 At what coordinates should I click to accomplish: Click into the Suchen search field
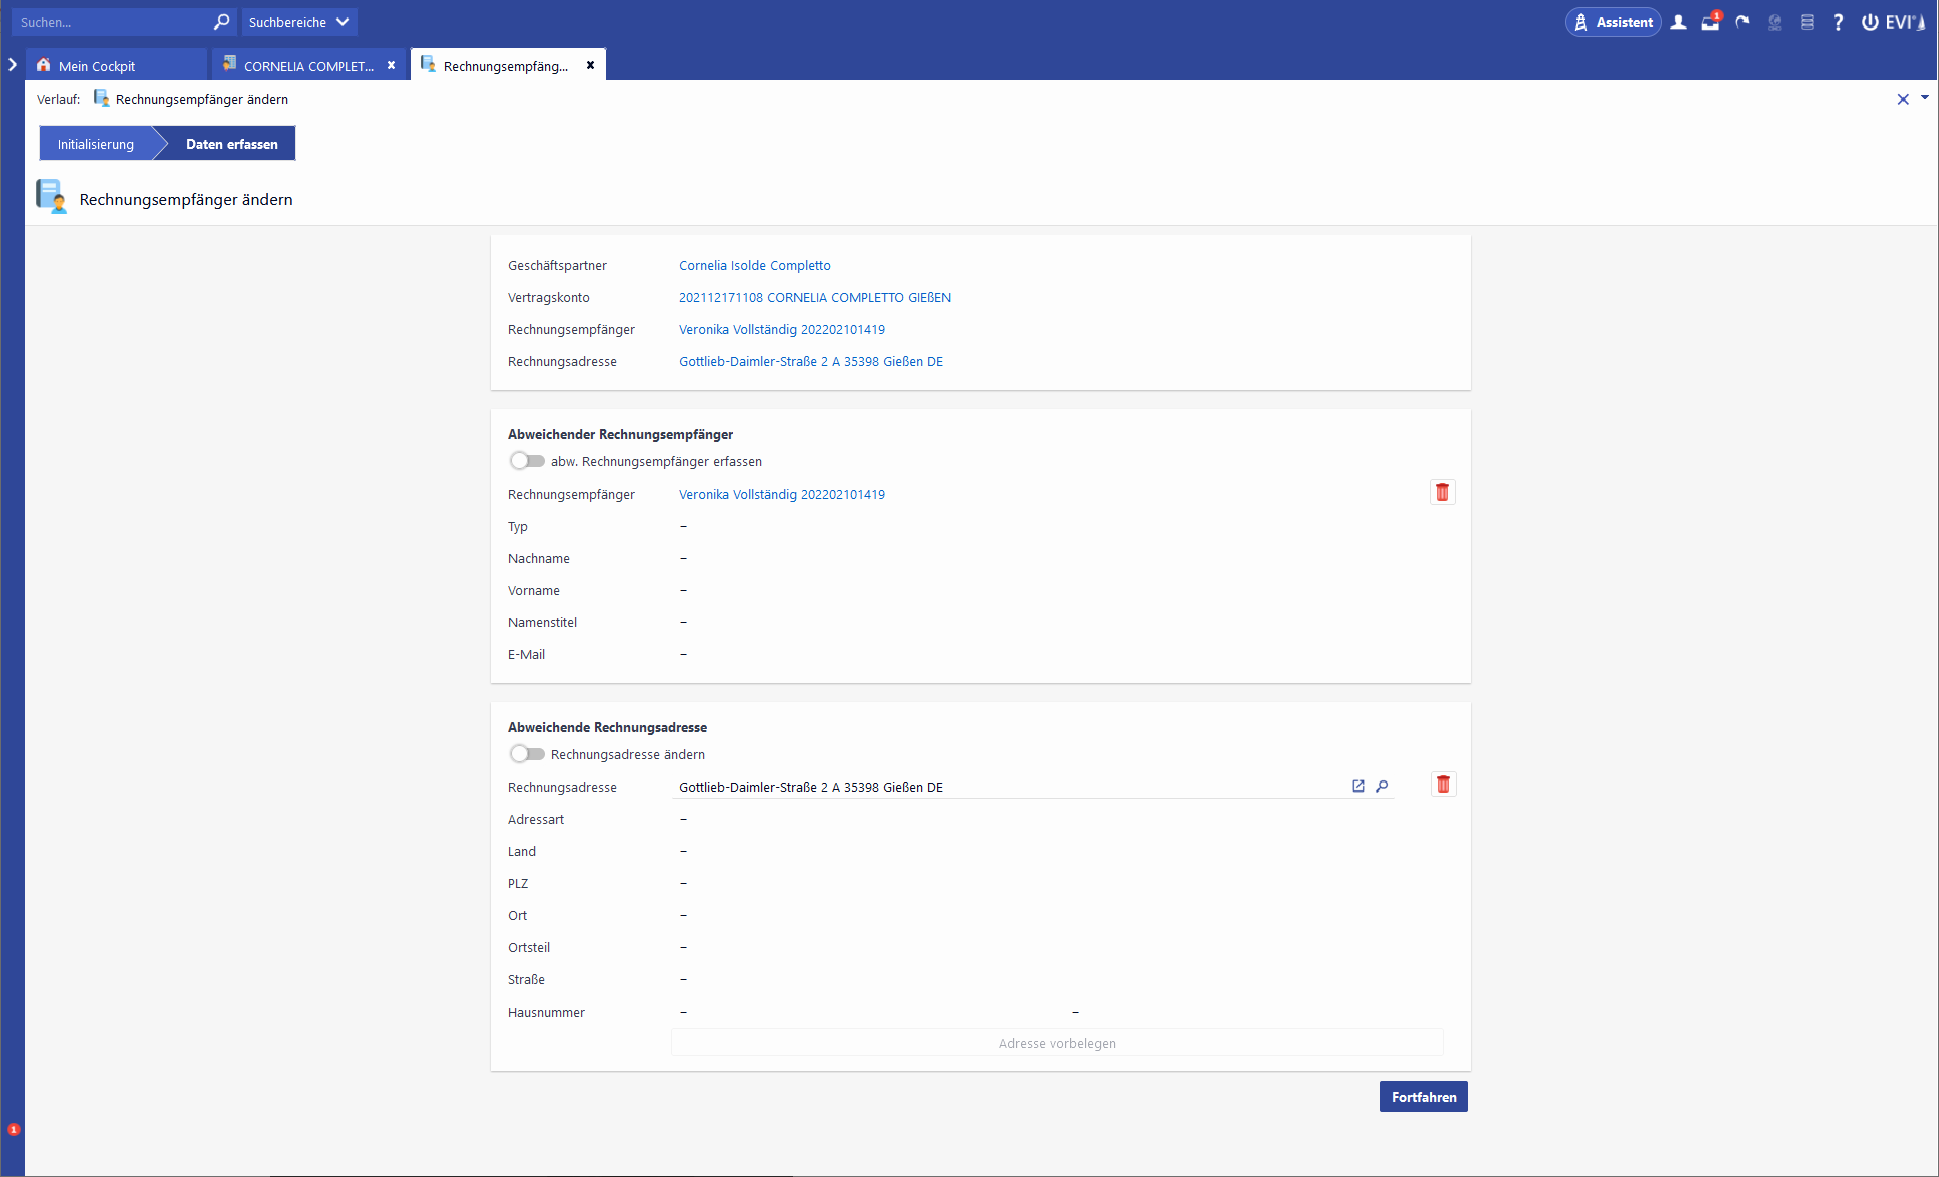pos(110,22)
